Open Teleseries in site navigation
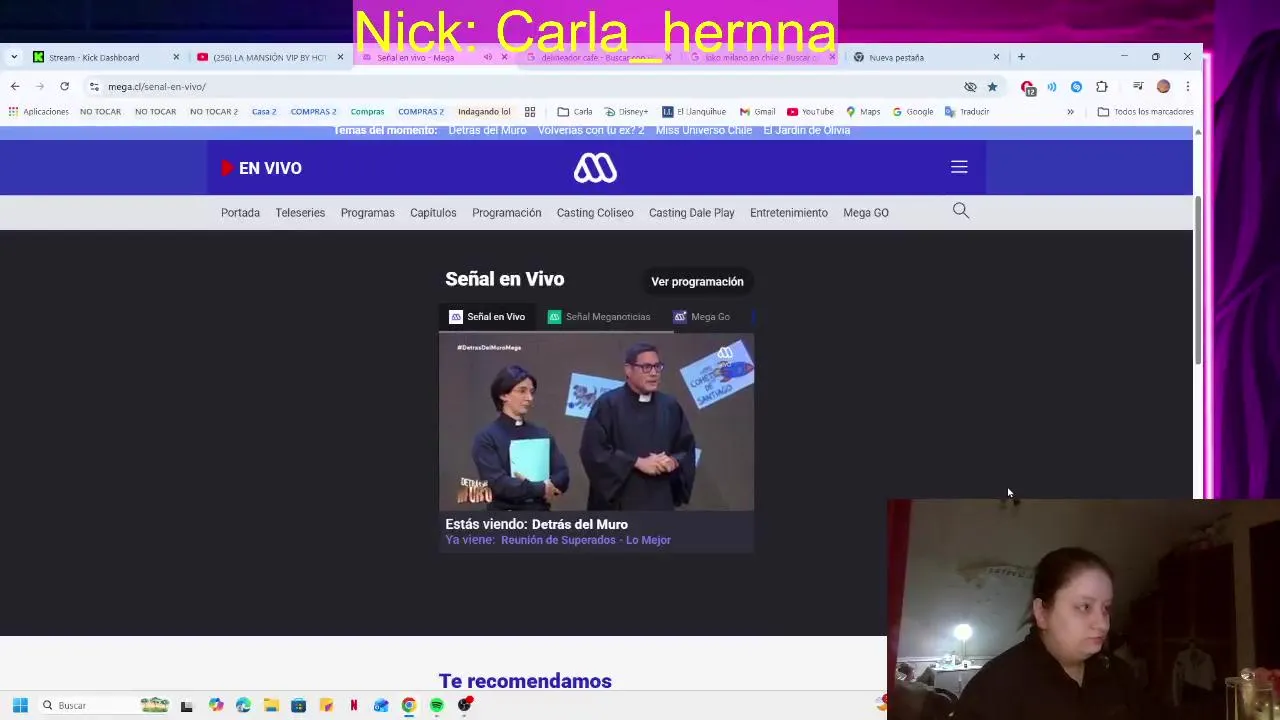 300,212
